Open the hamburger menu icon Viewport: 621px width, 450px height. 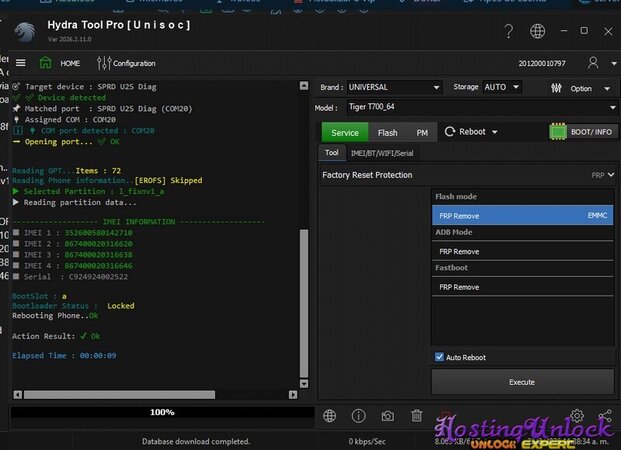click(20, 63)
